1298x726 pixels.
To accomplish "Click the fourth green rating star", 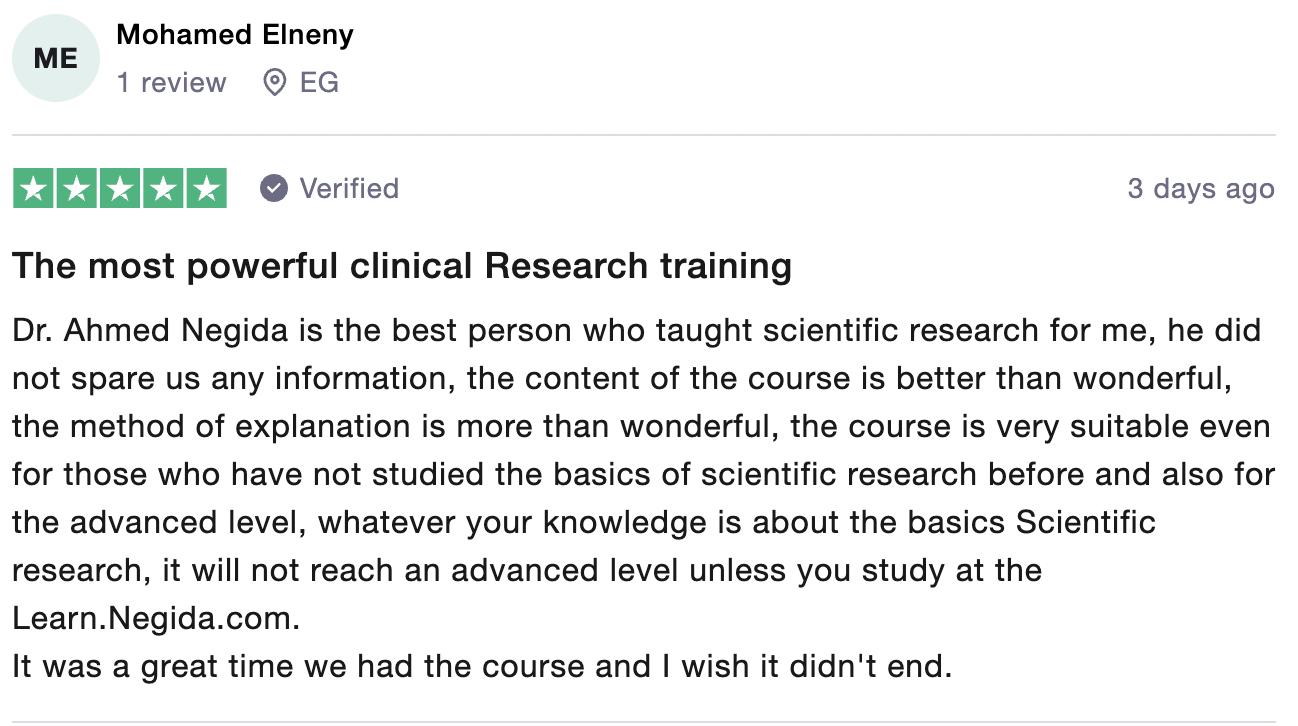I will pos(163,188).
